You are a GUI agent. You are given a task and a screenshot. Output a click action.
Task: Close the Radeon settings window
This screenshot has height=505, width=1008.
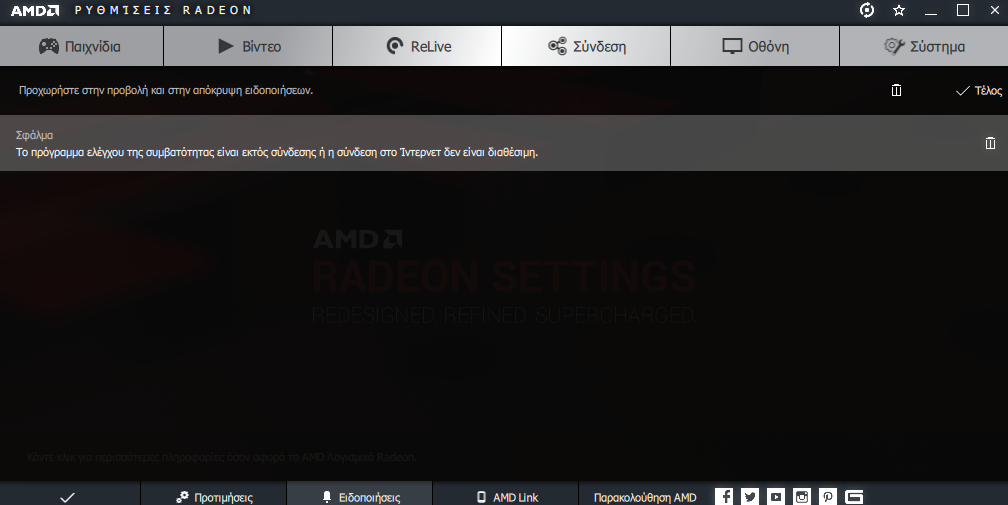[x=994, y=10]
